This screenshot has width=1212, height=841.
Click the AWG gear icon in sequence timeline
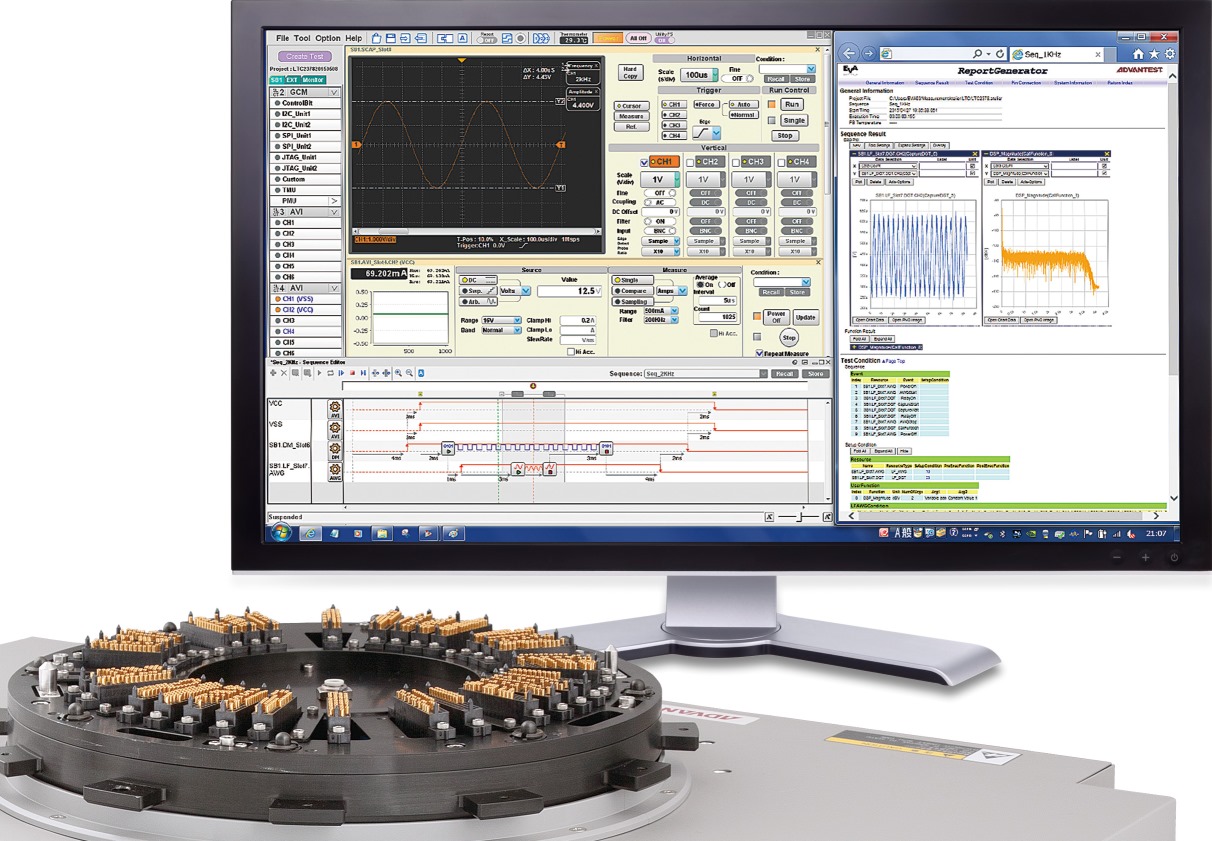point(335,471)
